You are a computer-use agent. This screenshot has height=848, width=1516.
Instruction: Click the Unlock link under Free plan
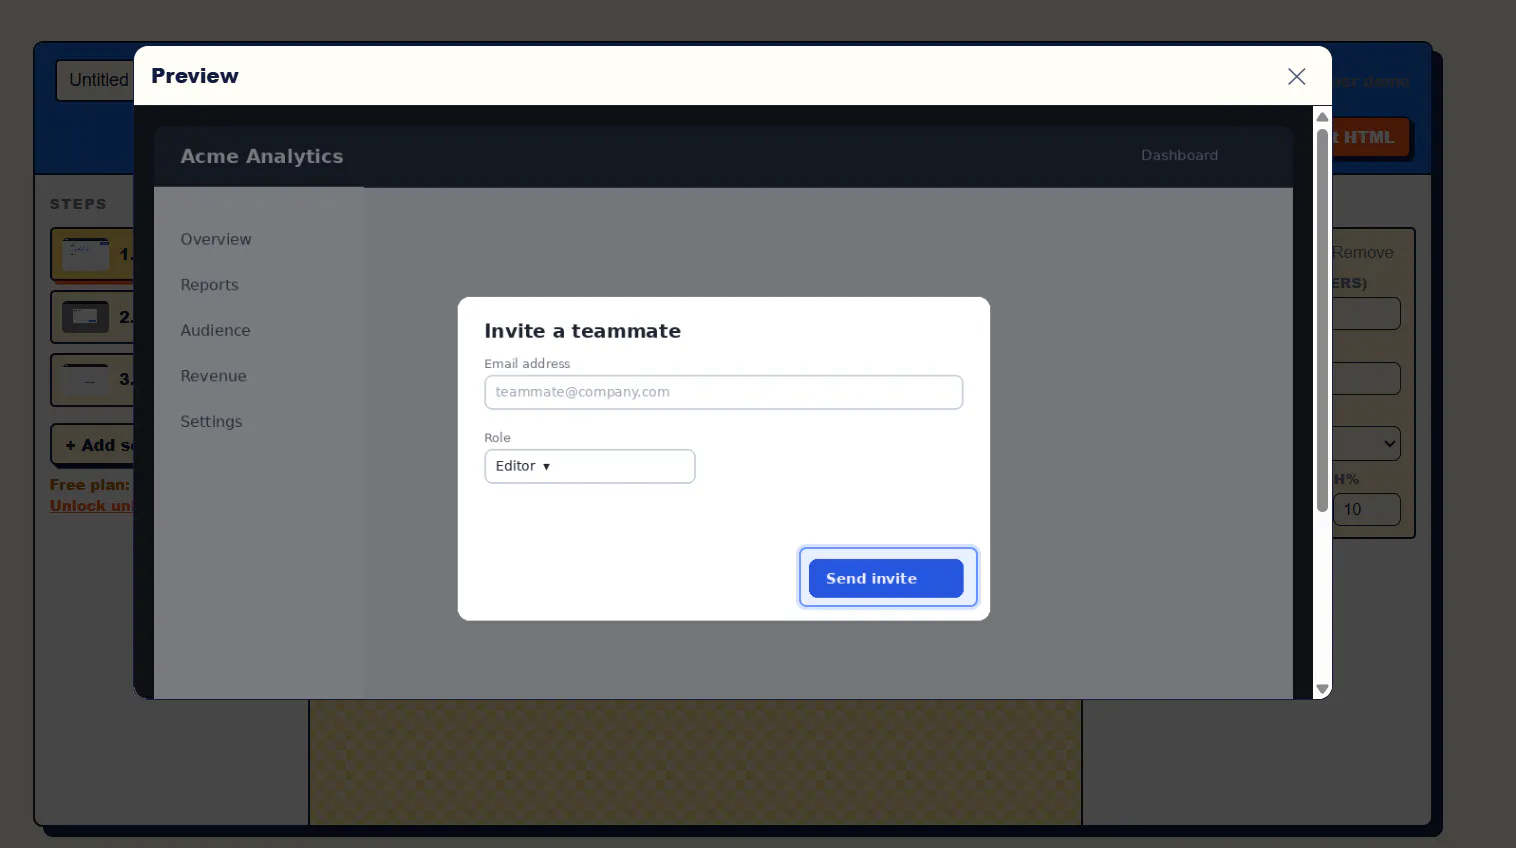click(x=91, y=506)
